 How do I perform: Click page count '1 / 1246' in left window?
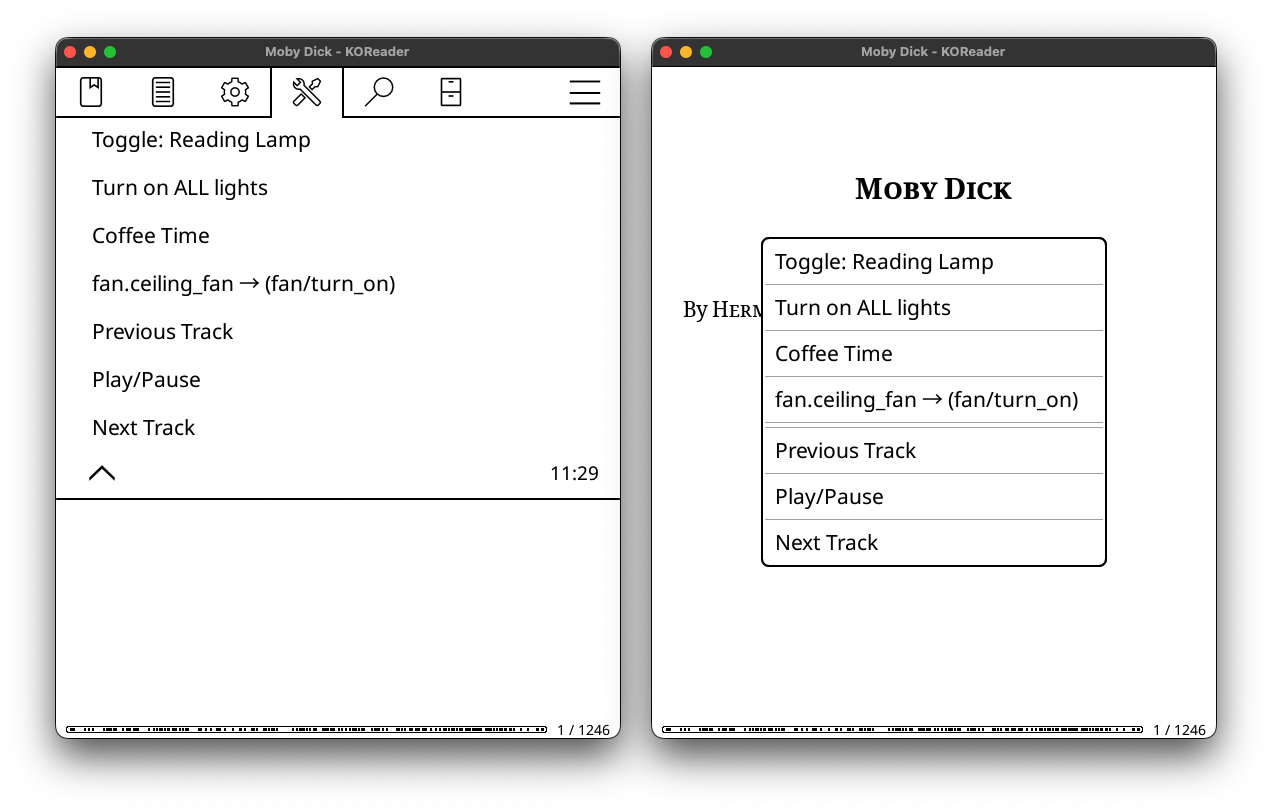(x=583, y=730)
